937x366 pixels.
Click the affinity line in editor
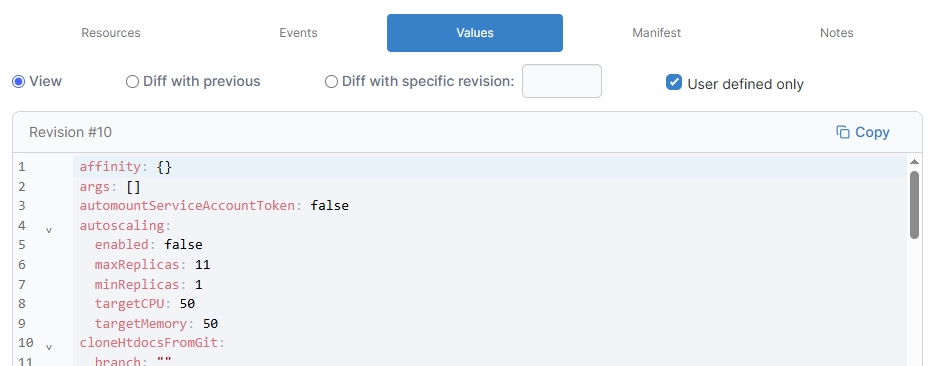pyautogui.click(x=490, y=167)
